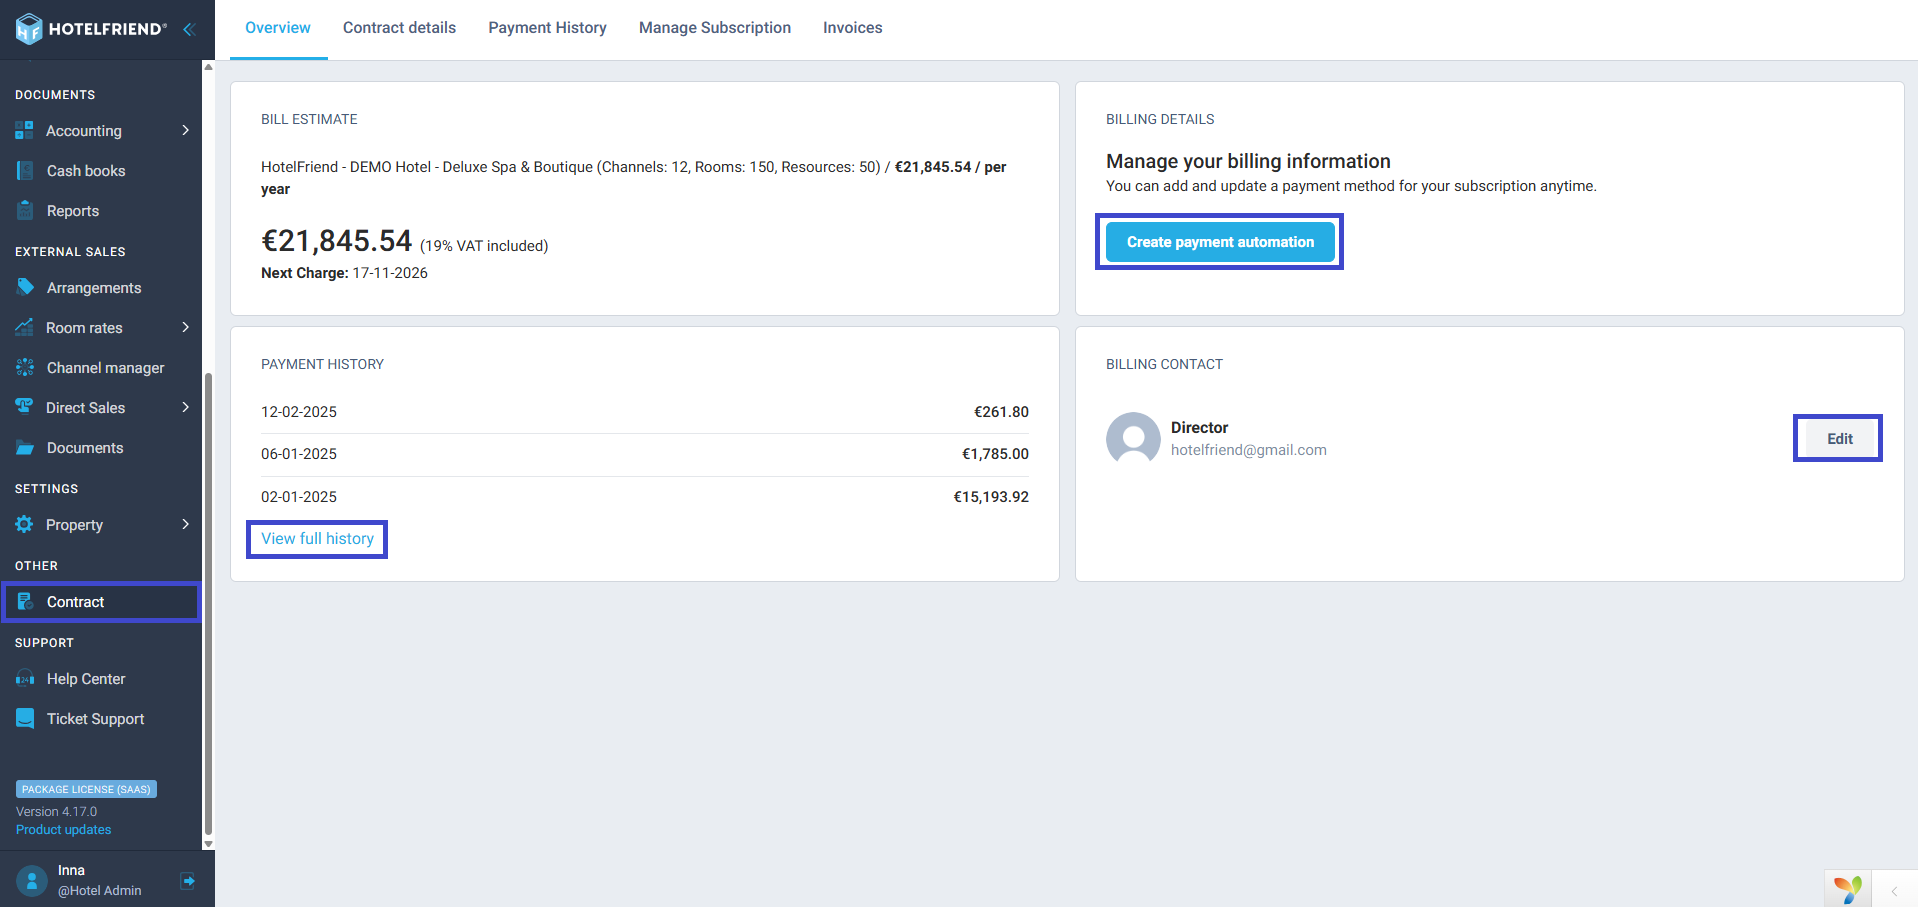Open Ticket Support chat icon
1918x907 pixels.
click(25, 718)
